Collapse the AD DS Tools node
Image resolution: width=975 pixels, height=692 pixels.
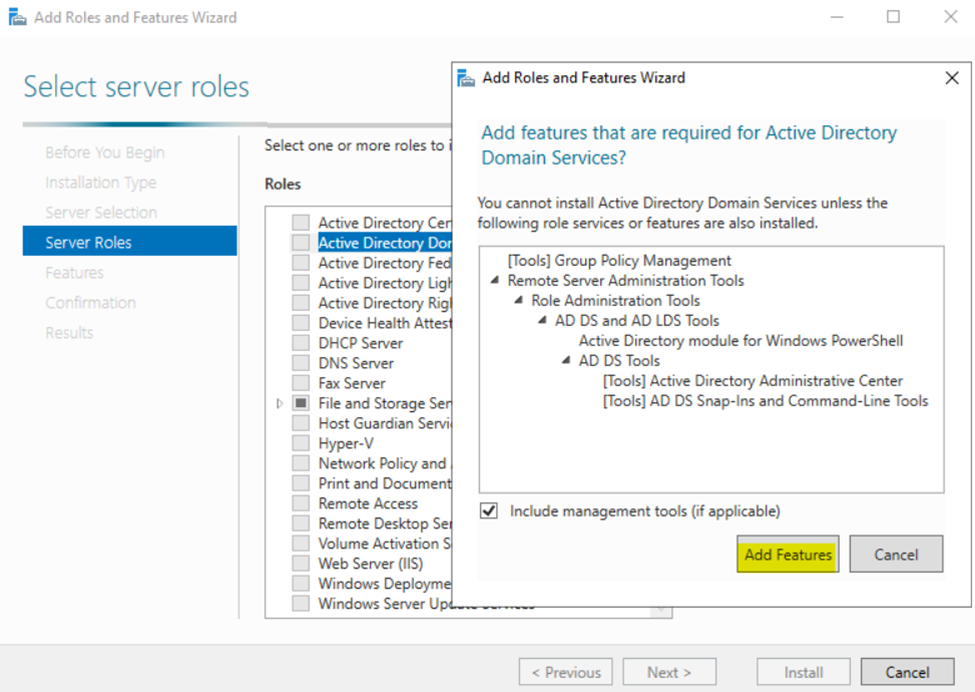566,360
